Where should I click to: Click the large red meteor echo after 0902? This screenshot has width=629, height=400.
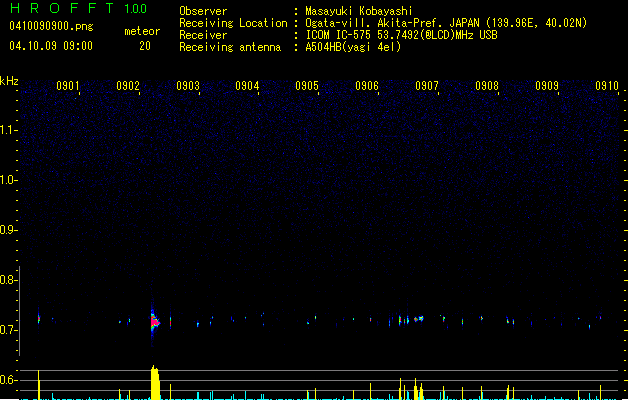[x=155, y=322]
